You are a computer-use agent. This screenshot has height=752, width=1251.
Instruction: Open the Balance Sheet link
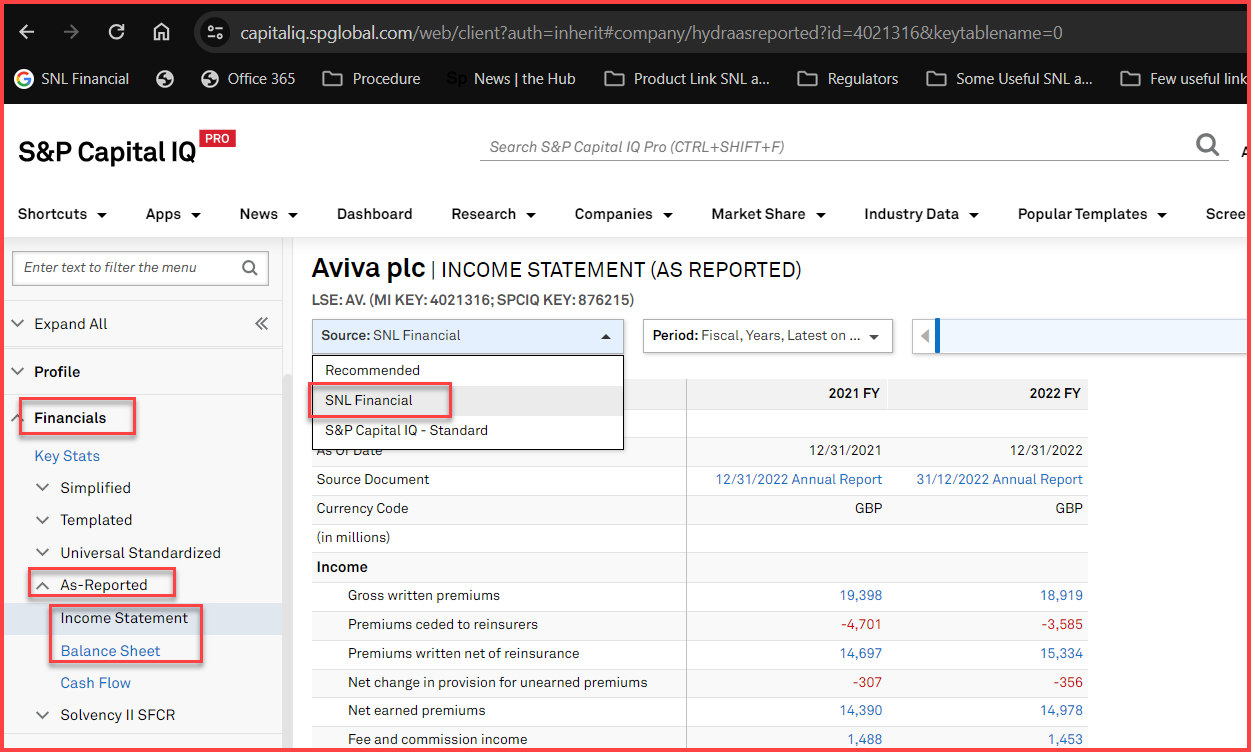coord(110,651)
